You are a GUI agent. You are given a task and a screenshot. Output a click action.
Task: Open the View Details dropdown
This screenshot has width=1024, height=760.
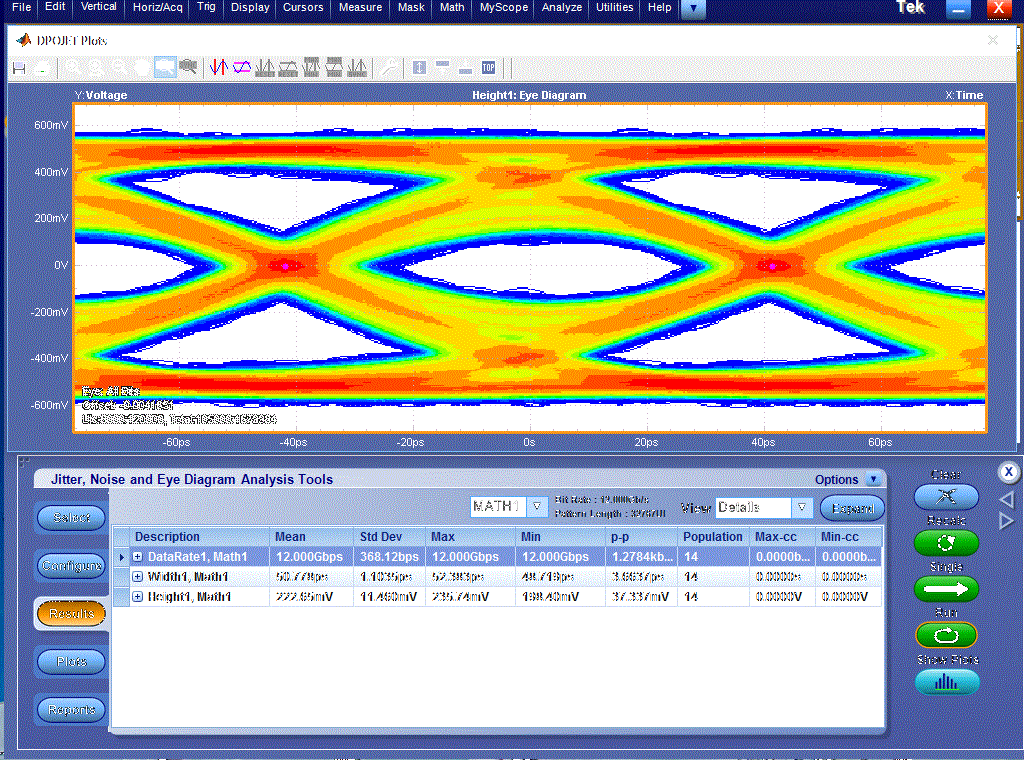[x=801, y=507]
